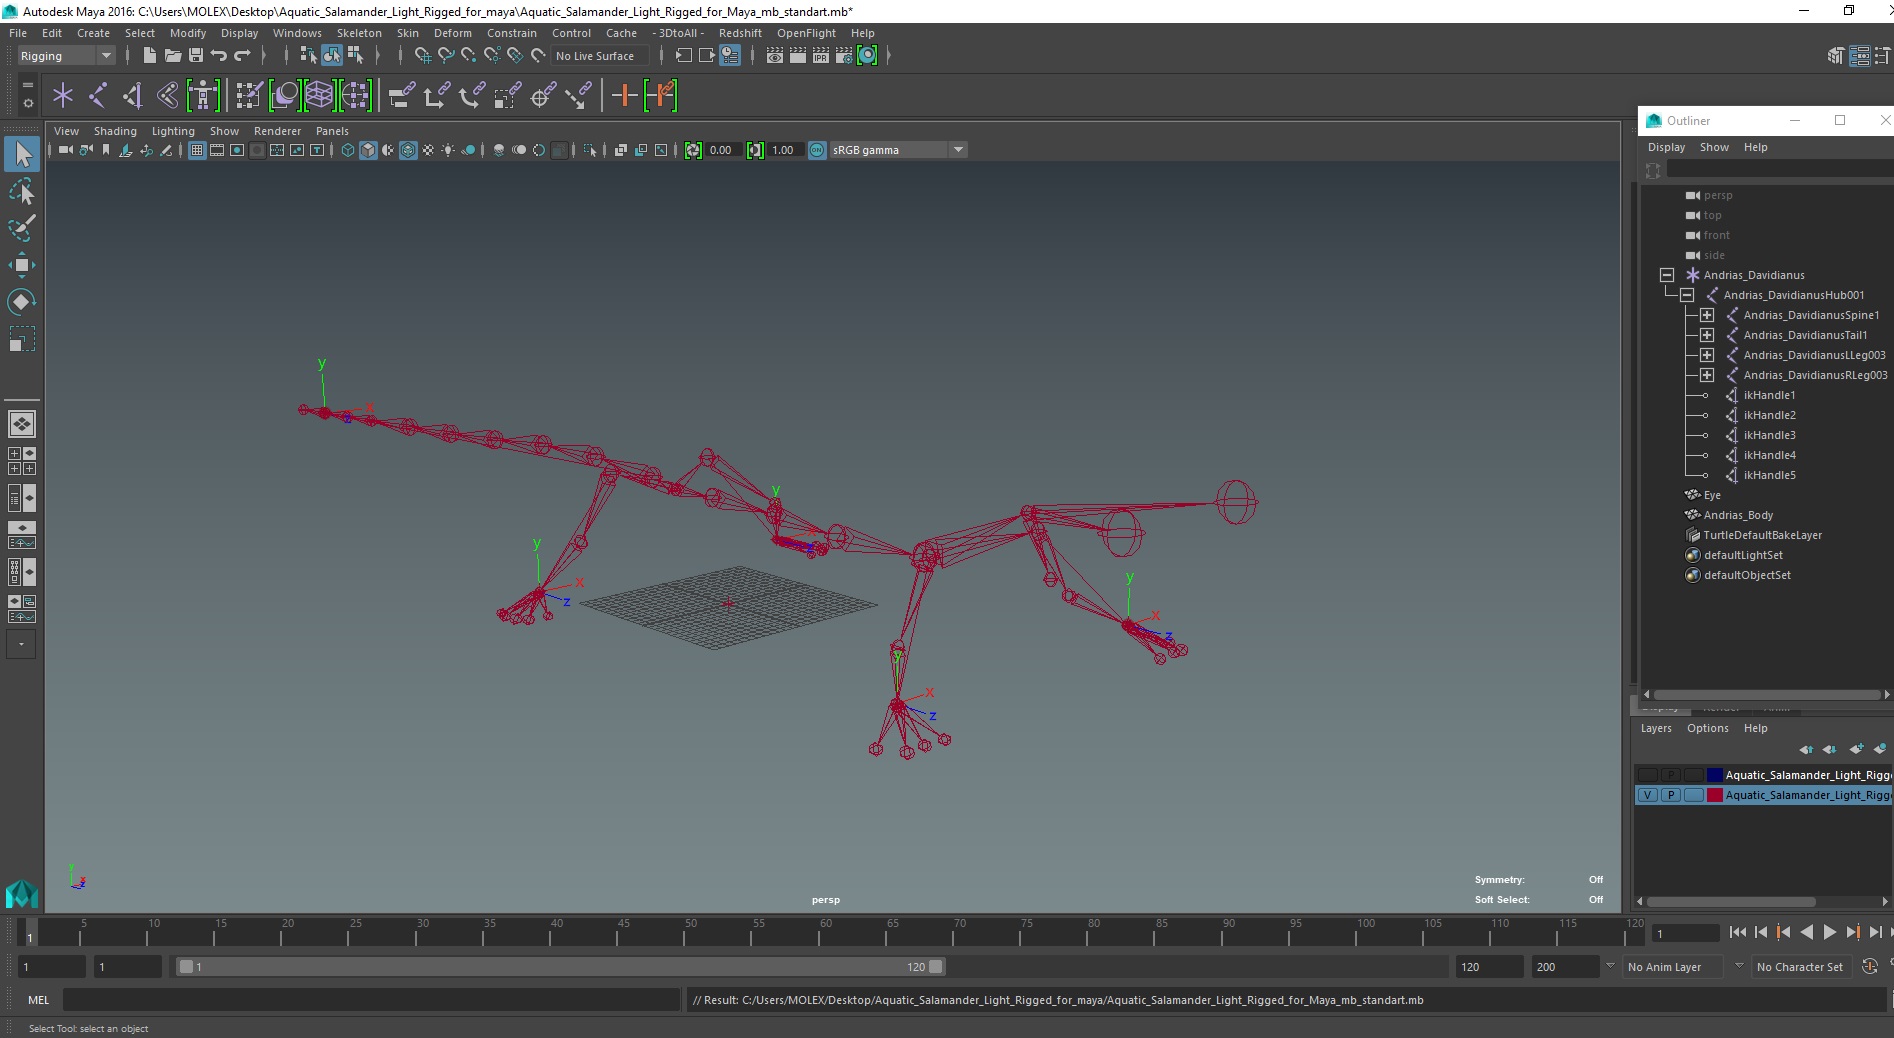Screen dimensions: 1894x1038
Task: Open the Rigging menu set dropdown
Action: [x=66, y=56]
